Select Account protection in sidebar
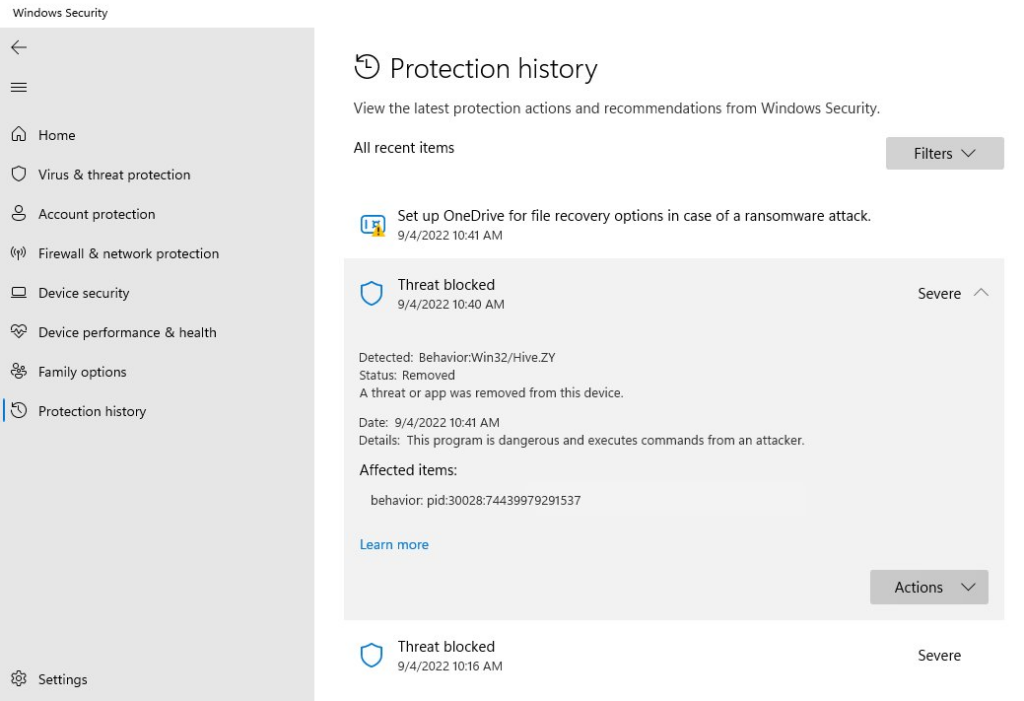1024x701 pixels. point(96,214)
